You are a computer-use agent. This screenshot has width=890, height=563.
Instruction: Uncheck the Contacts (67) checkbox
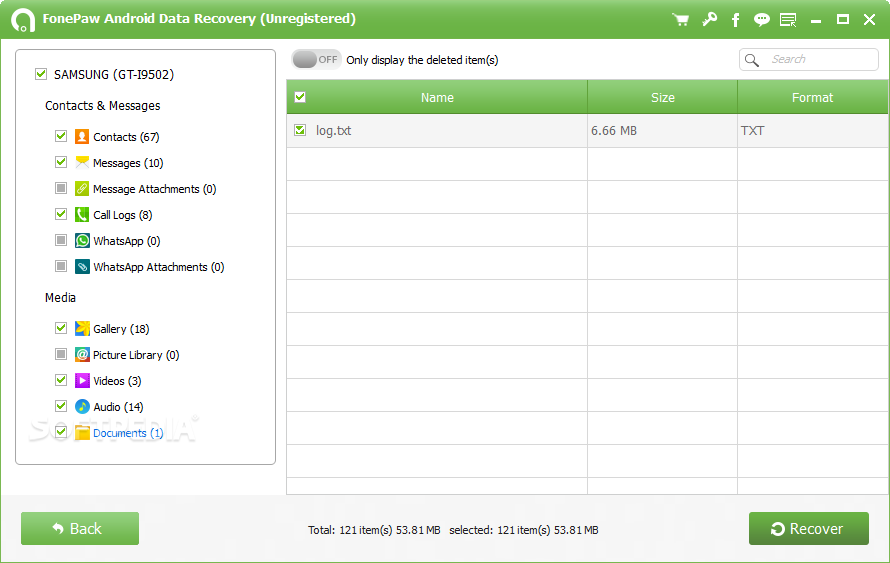point(61,136)
